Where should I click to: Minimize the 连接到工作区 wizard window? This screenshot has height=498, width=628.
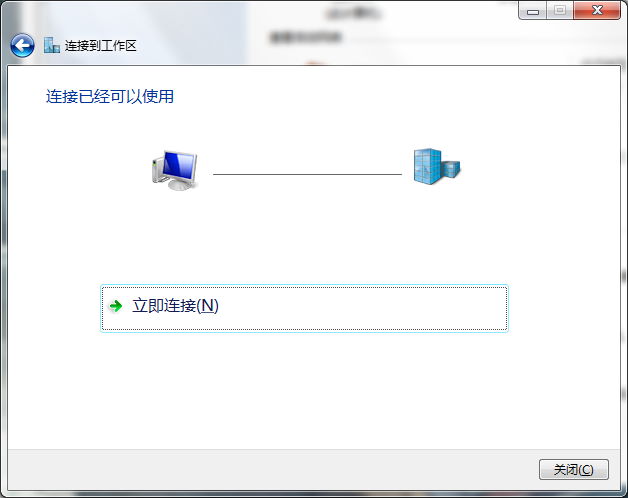pos(533,11)
